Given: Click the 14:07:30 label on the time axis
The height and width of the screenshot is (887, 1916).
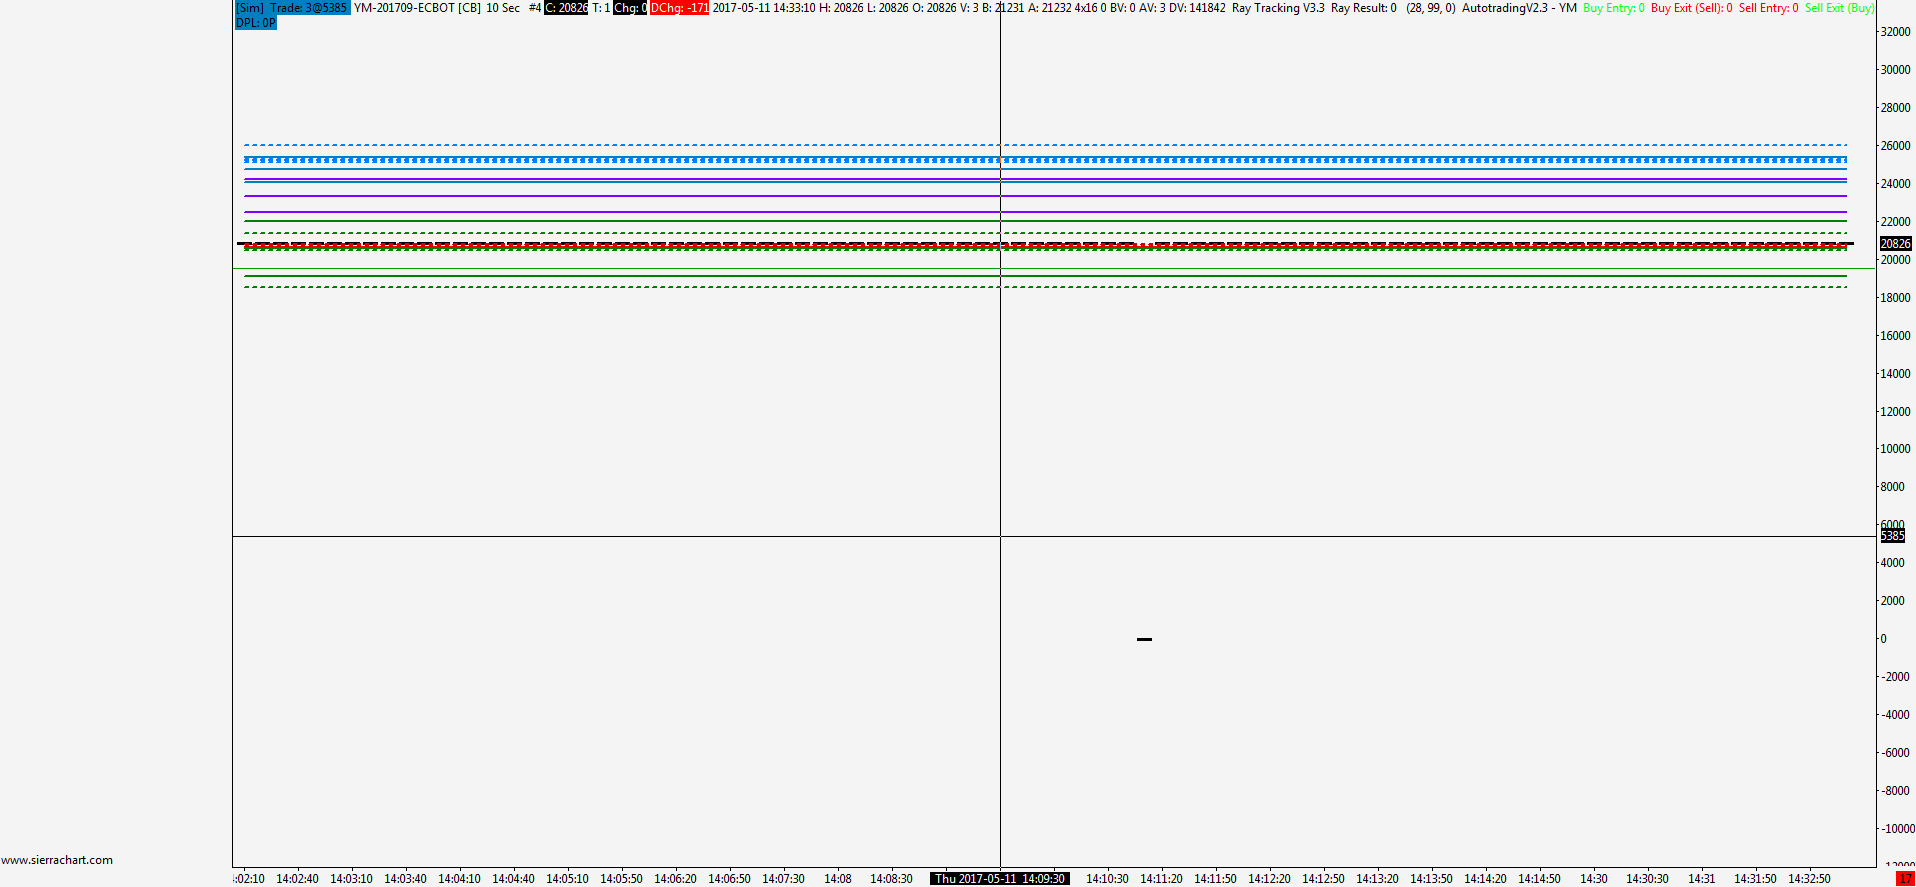Looking at the screenshot, I should coord(783,879).
